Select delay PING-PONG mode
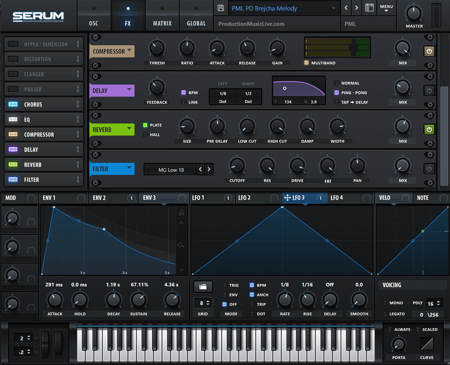450x365 pixels. 336,93
